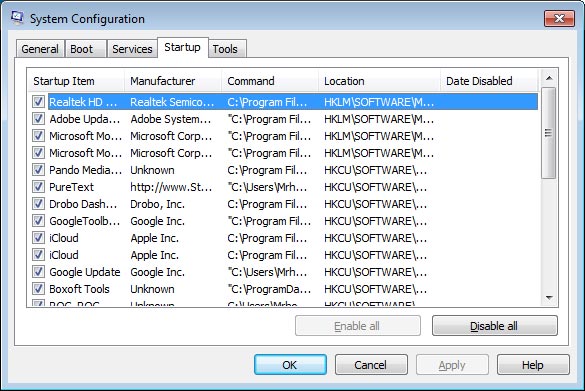This screenshot has height=391, width=585.
Task: Click the vertical scrollbar thumb
Action: point(548,133)
